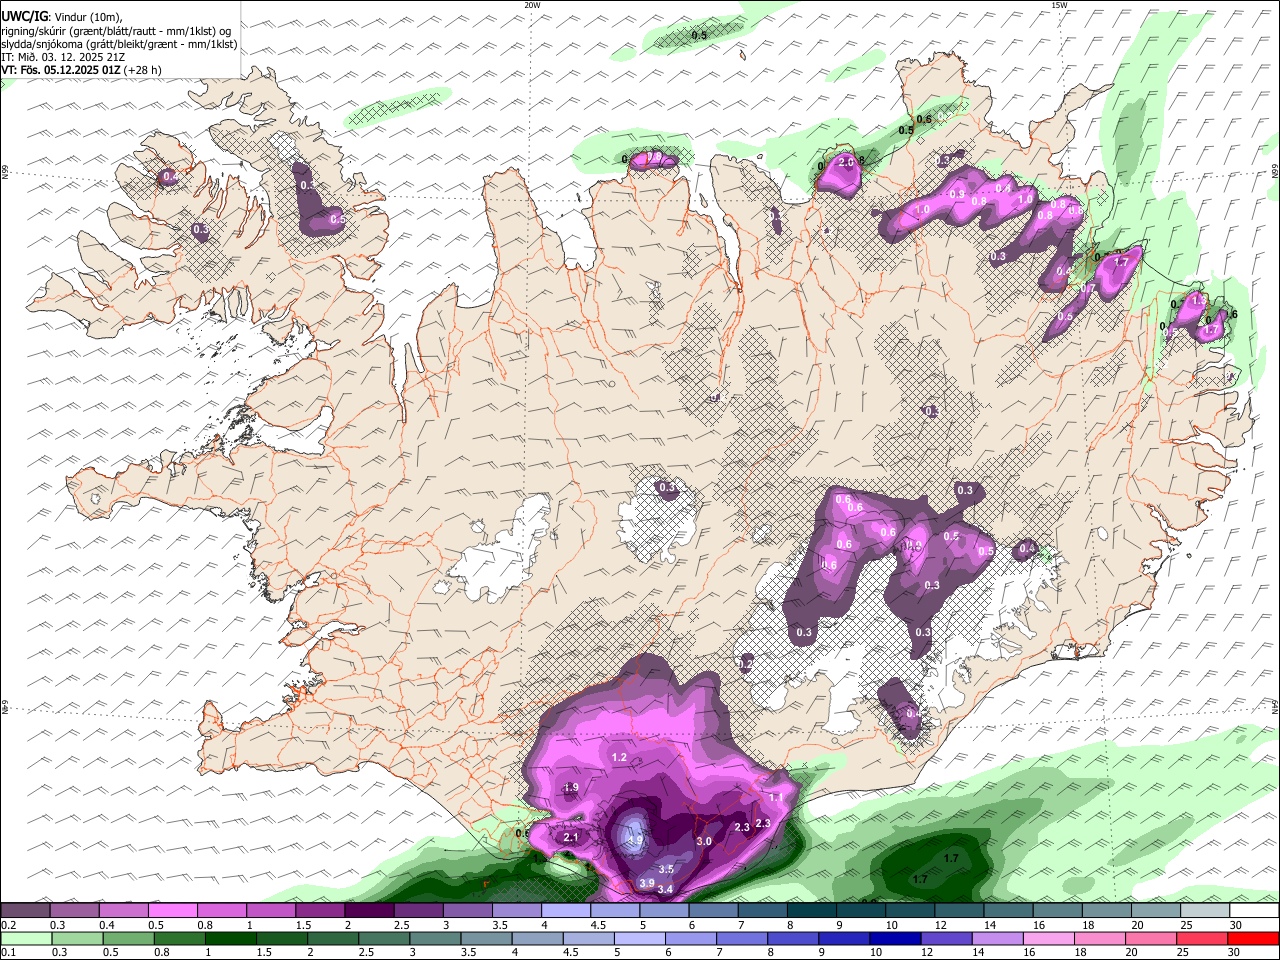
Task: Click the rain legend swatch between 20 and 25
Action: pyautogui.click(x=1150, y=938)
